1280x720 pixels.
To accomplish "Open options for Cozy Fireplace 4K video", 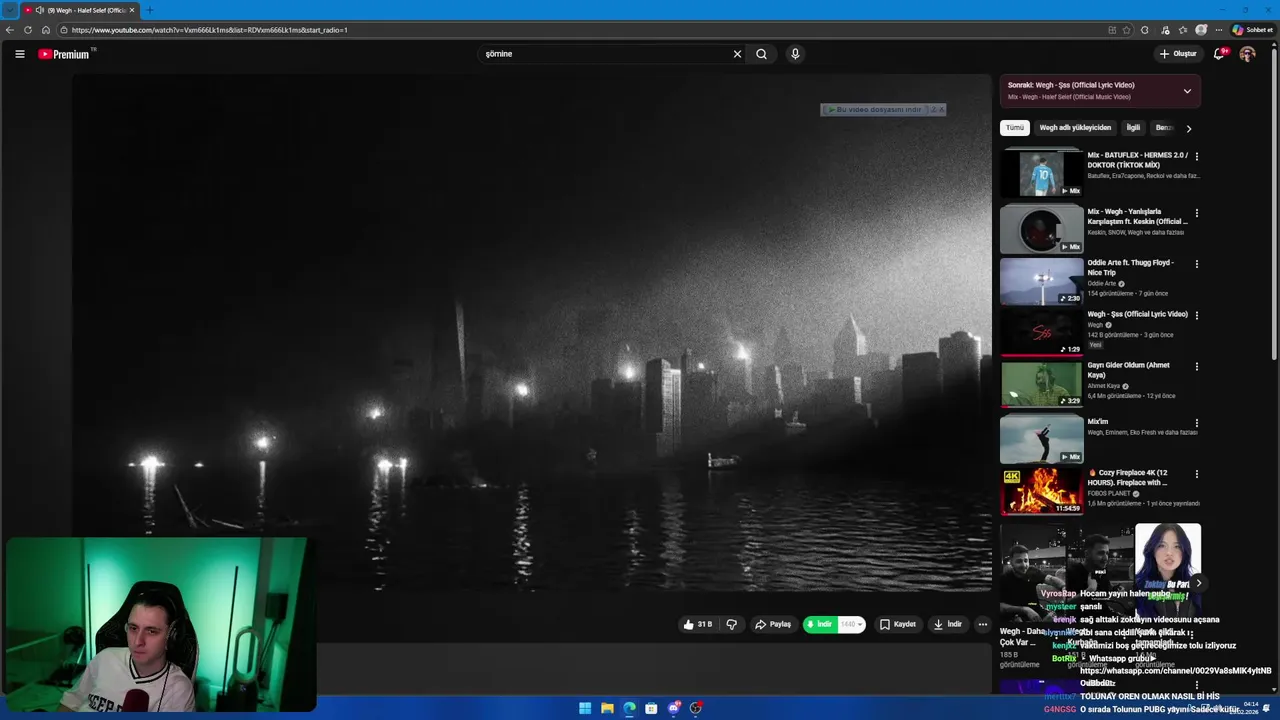I will (1197, 474).
